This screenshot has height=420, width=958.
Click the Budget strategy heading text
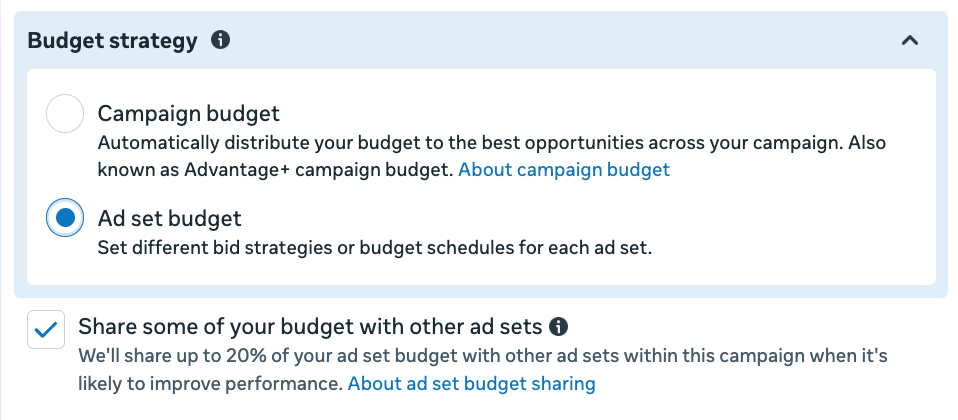(x=113, y=41)
